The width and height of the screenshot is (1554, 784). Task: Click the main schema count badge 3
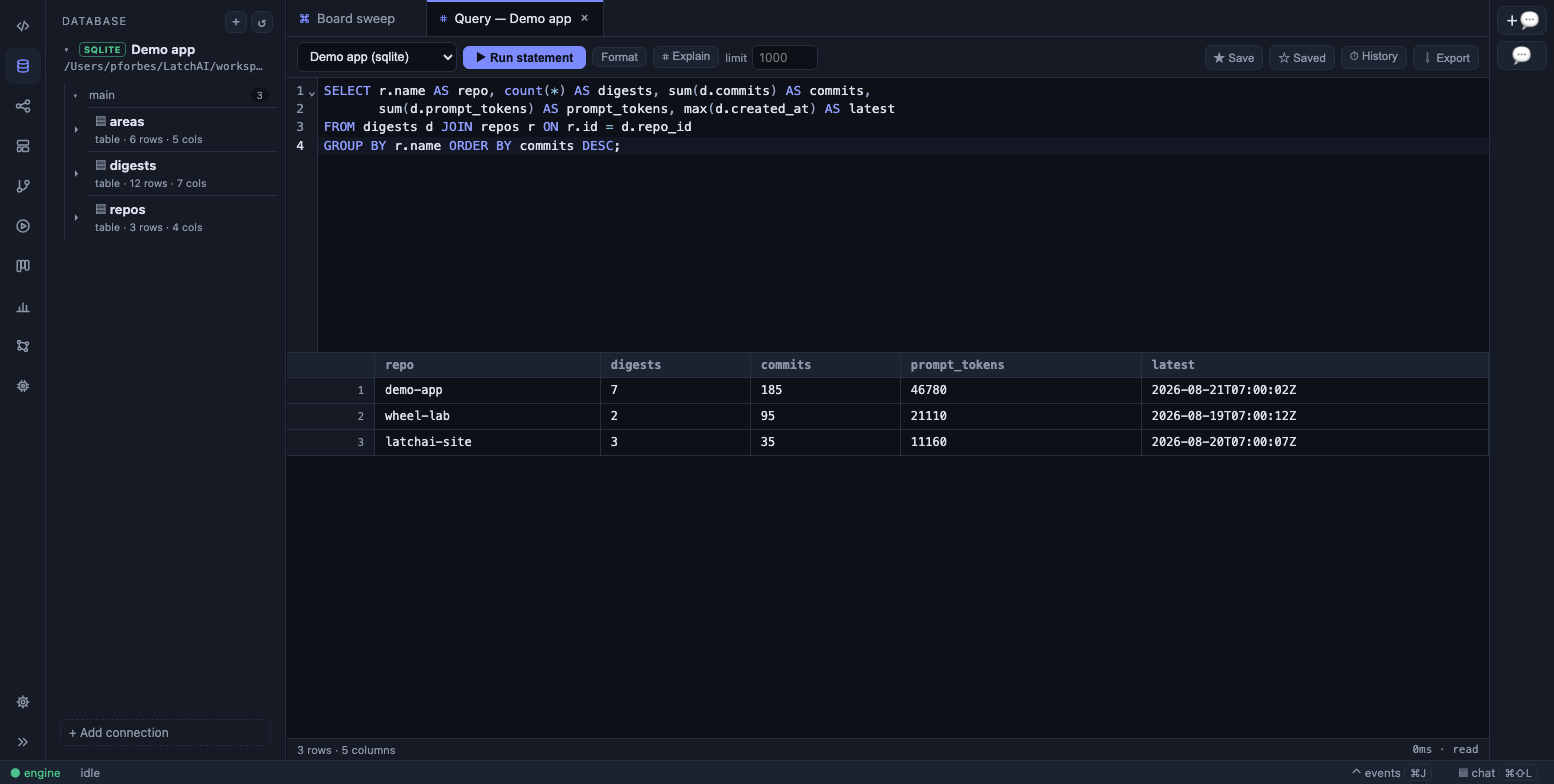tap(260, 95)
